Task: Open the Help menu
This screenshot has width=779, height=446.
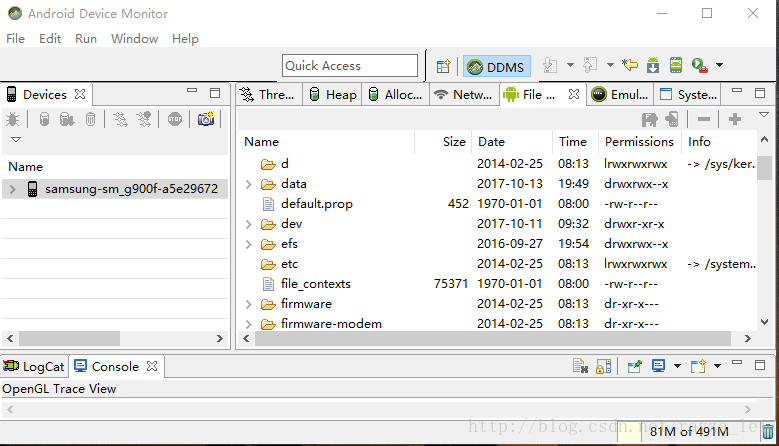Action: tap(185, 39)
